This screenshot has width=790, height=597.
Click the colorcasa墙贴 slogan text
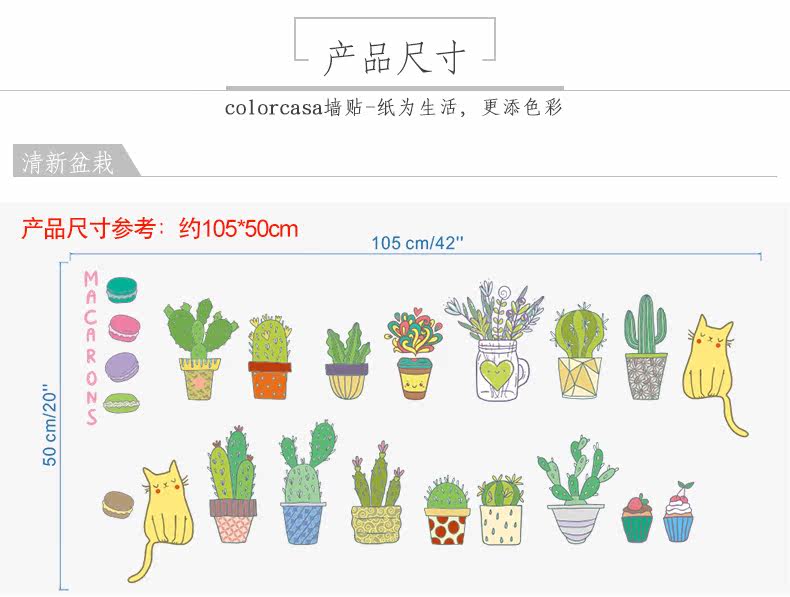pos(393,108)
